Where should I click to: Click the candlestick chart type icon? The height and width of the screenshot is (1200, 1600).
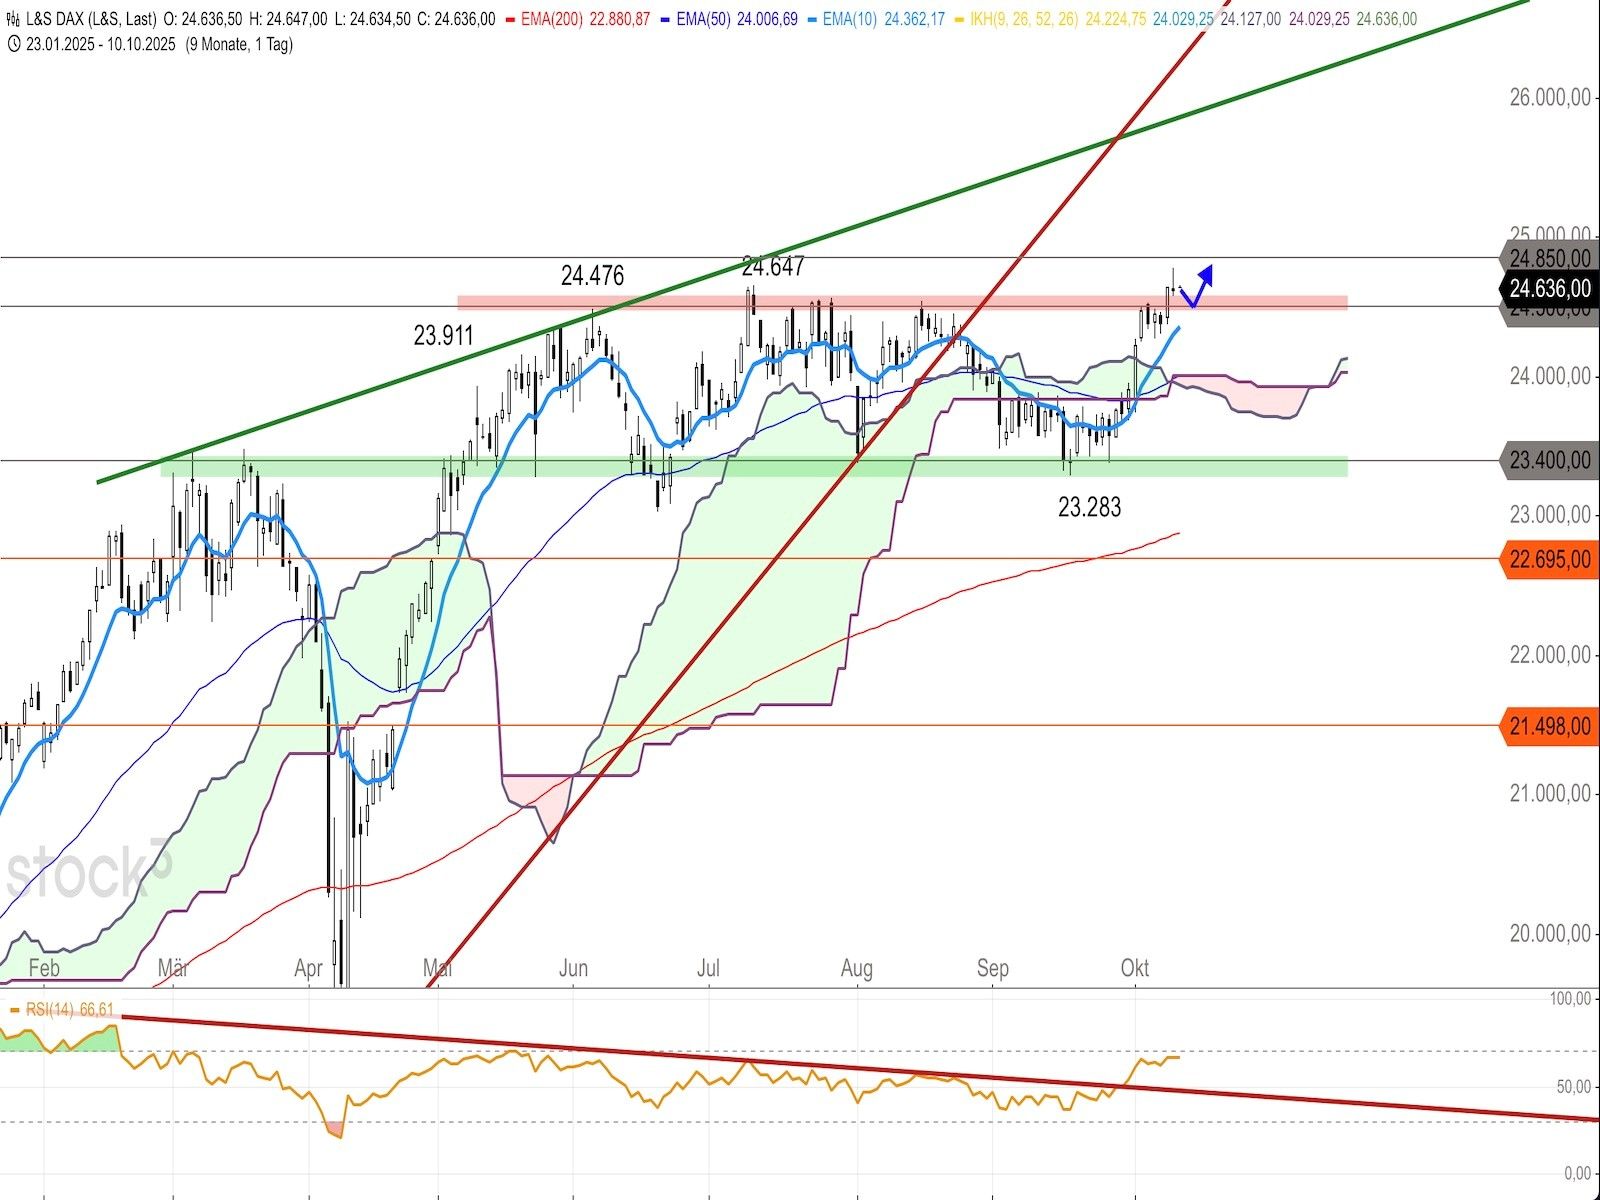point(12,20)
